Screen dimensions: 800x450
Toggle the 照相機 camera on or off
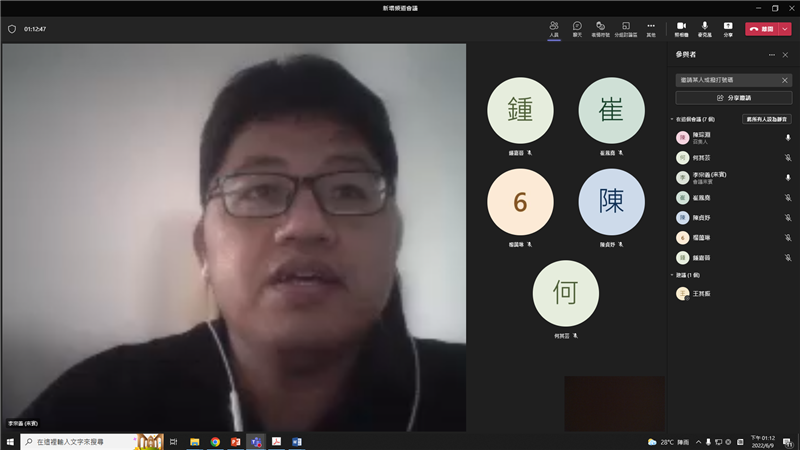pyautogui.click(x=681, y=28)
